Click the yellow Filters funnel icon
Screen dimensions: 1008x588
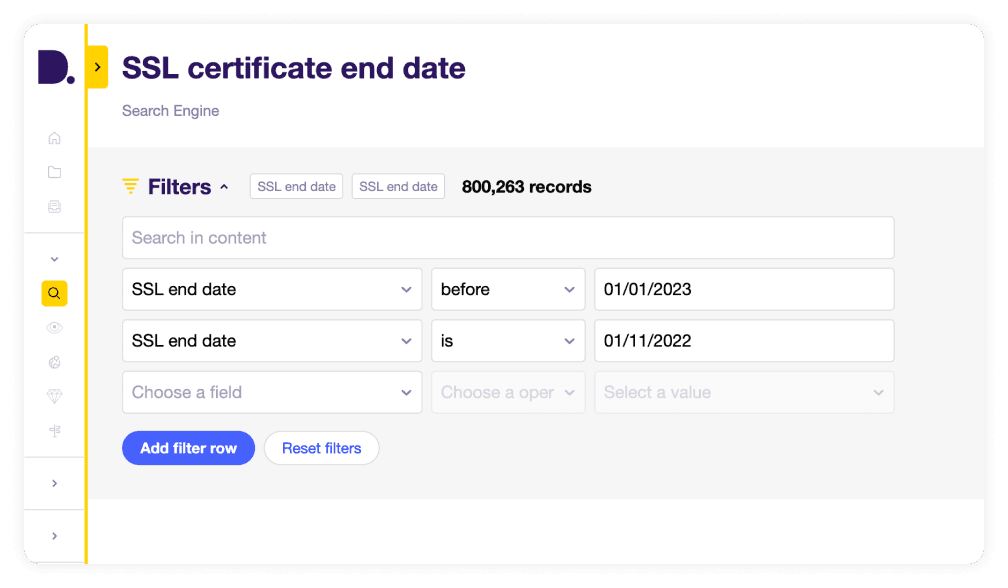click(x=130, y=186)
